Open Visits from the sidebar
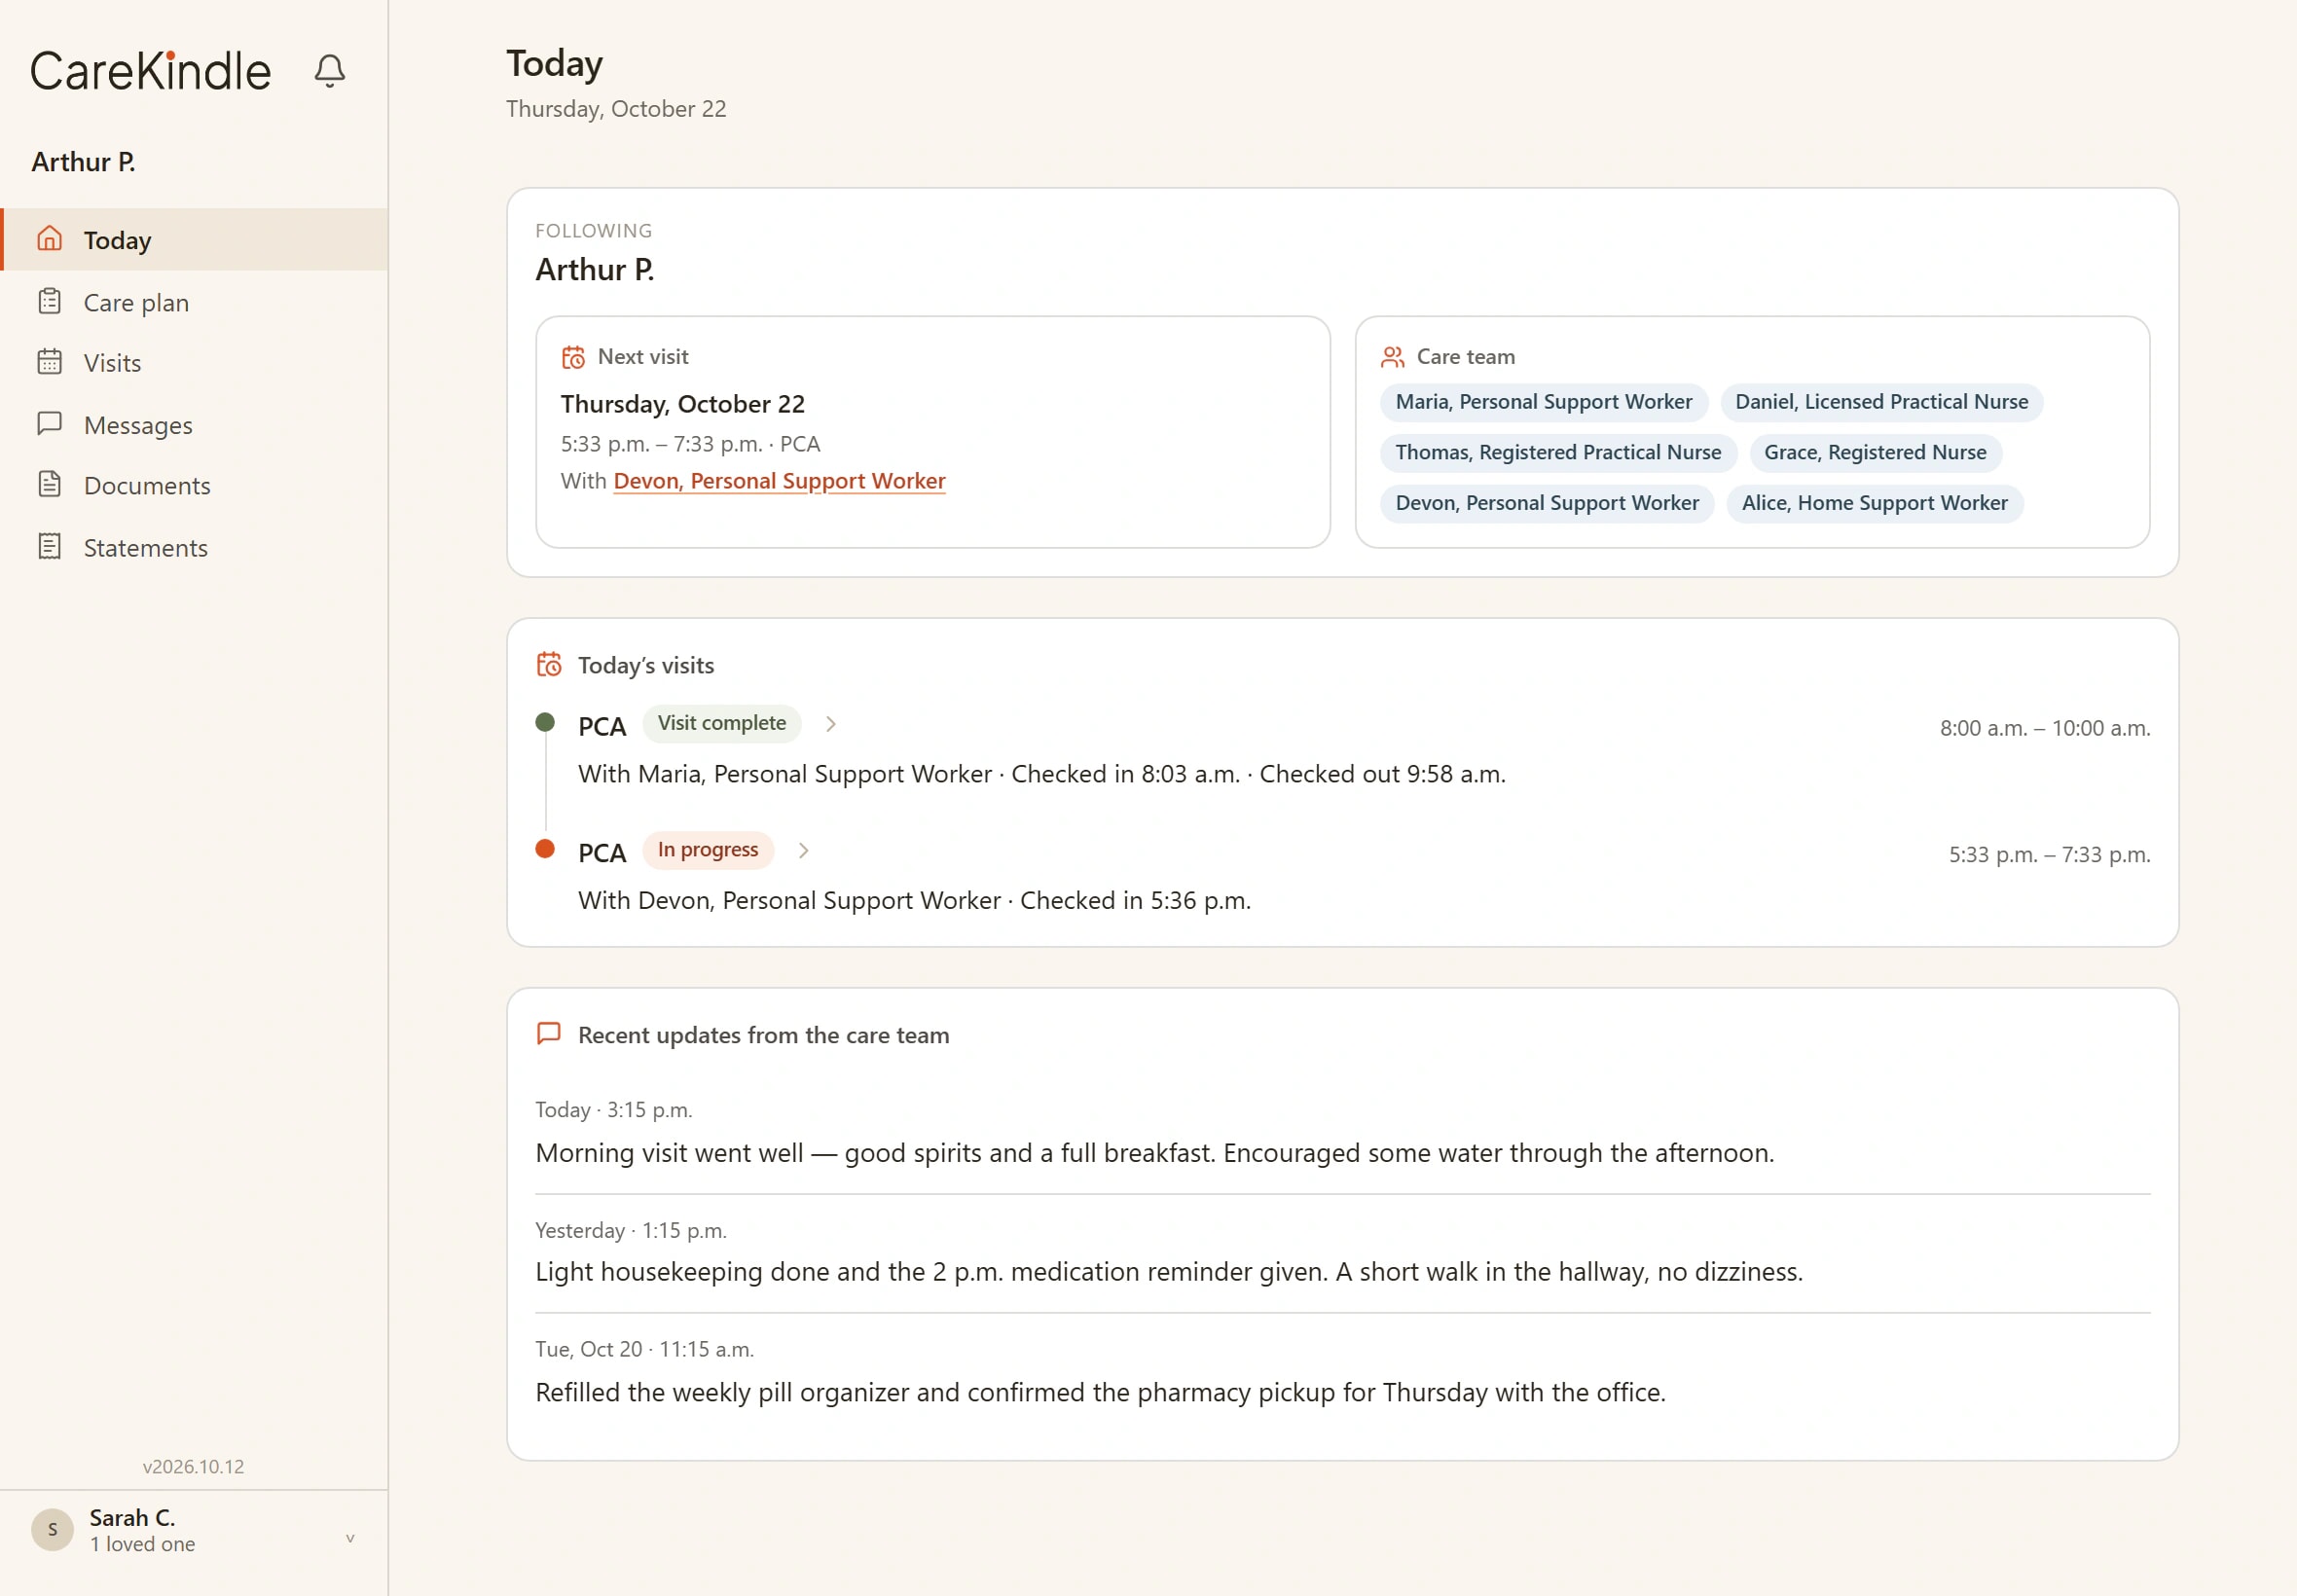 click(x=195, y=363)
